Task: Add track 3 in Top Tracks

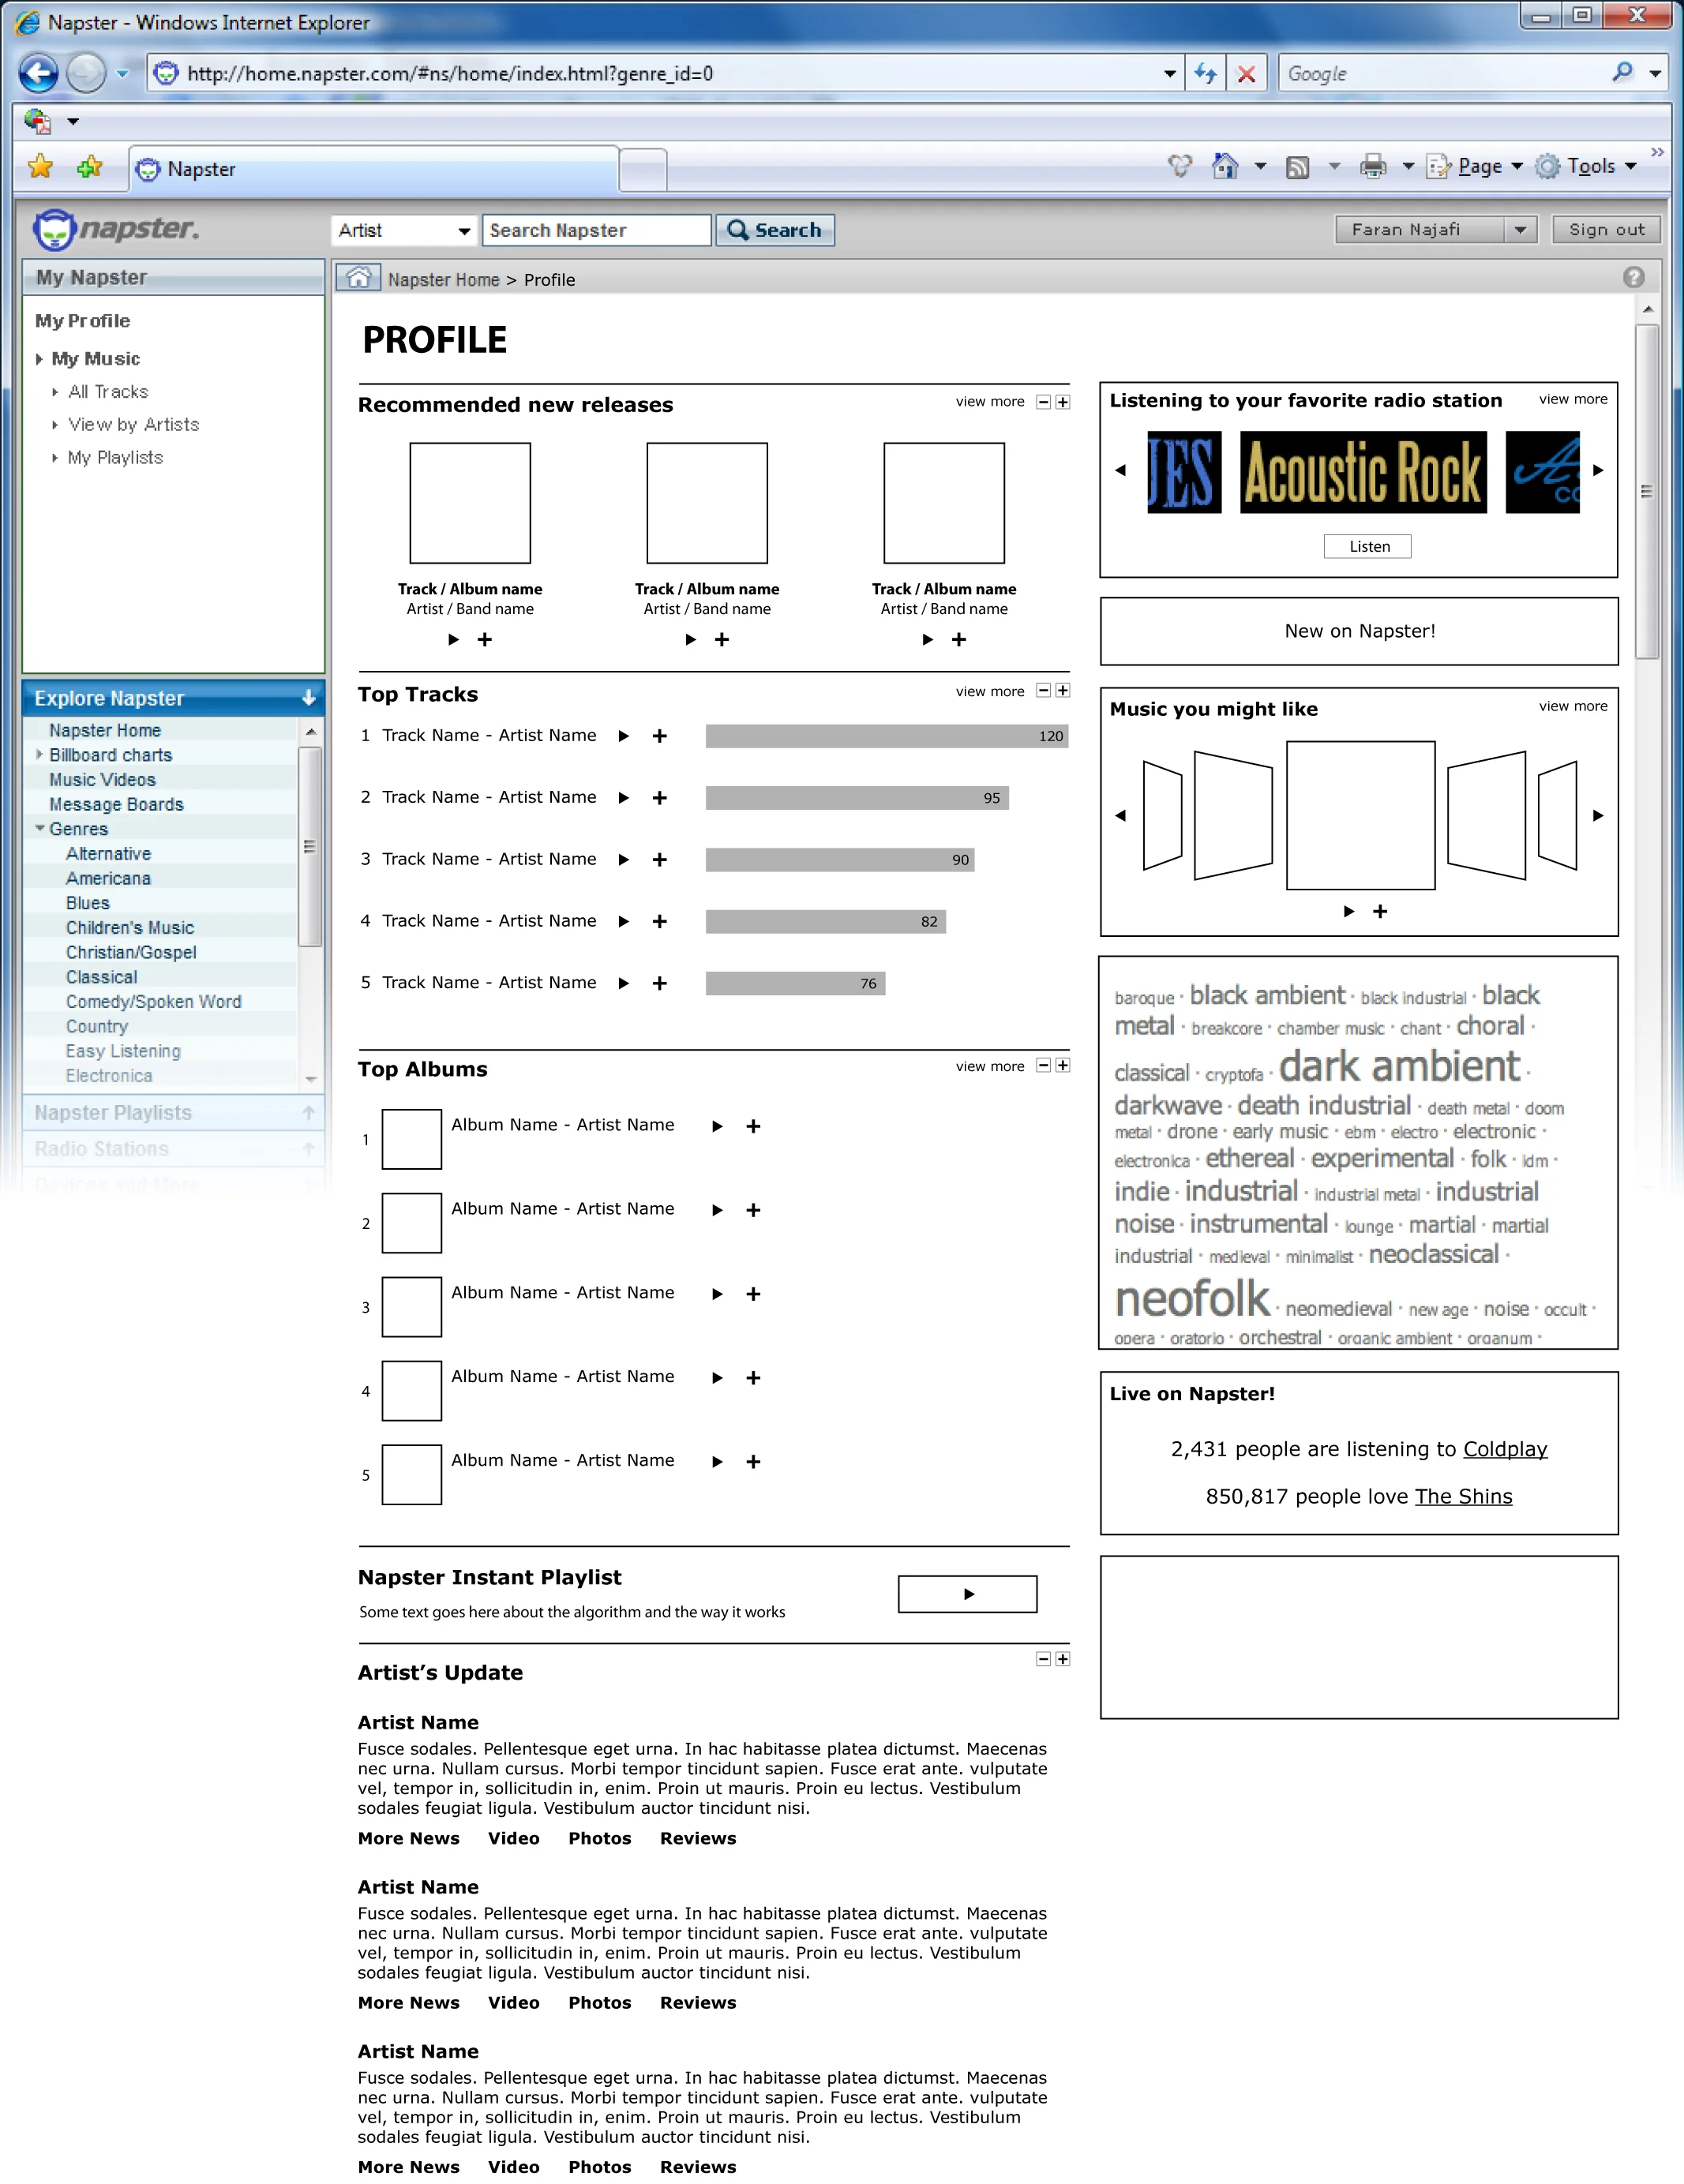Action: coord(660,860)
